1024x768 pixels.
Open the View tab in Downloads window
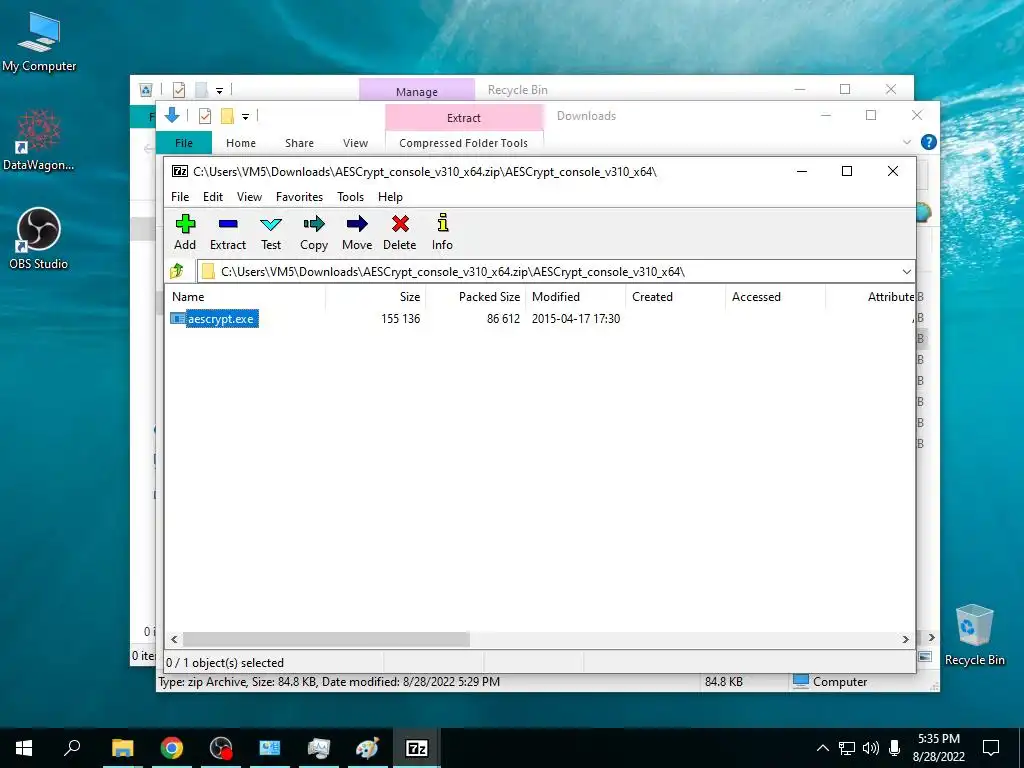[355, 143]
